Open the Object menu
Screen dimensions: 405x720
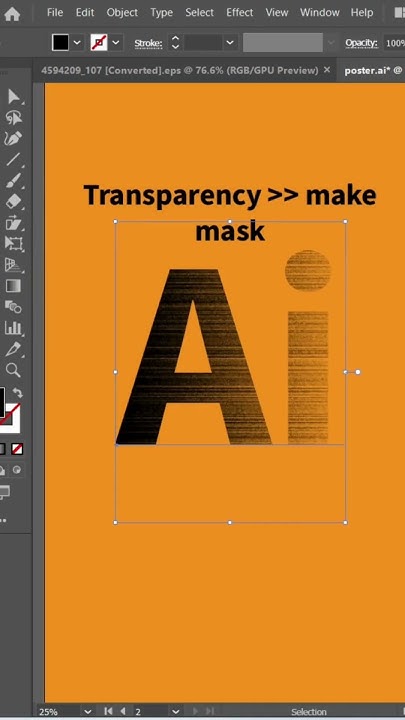(x=122, y=13)
